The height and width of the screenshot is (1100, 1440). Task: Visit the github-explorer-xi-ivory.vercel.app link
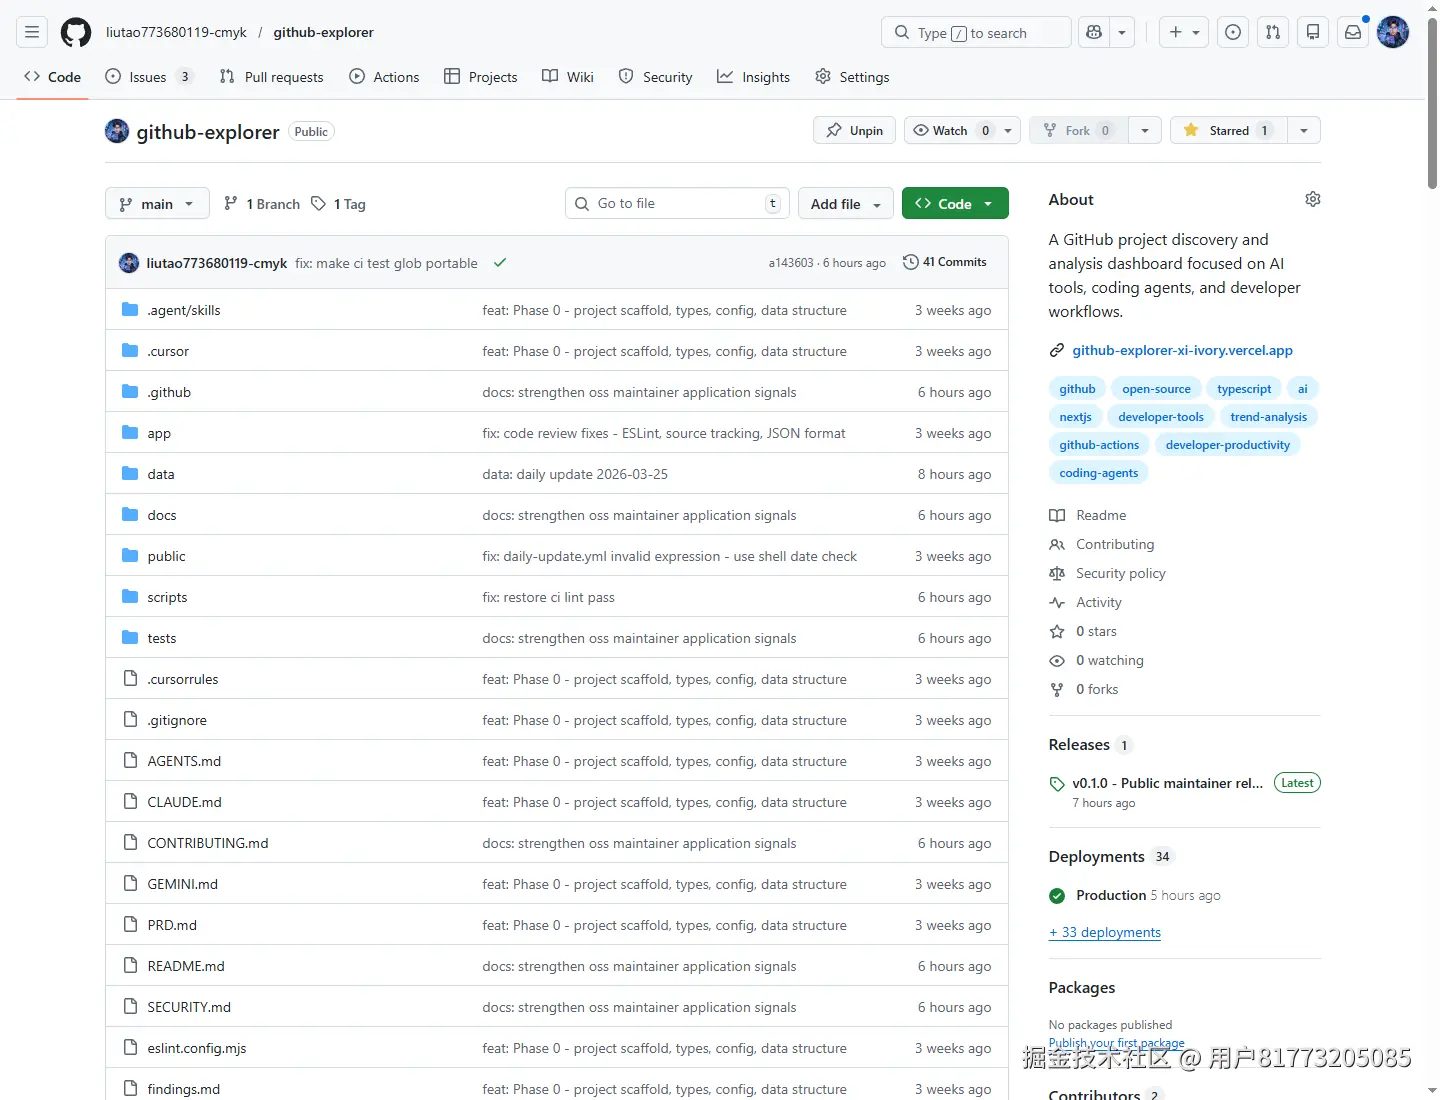[1182, 350]
